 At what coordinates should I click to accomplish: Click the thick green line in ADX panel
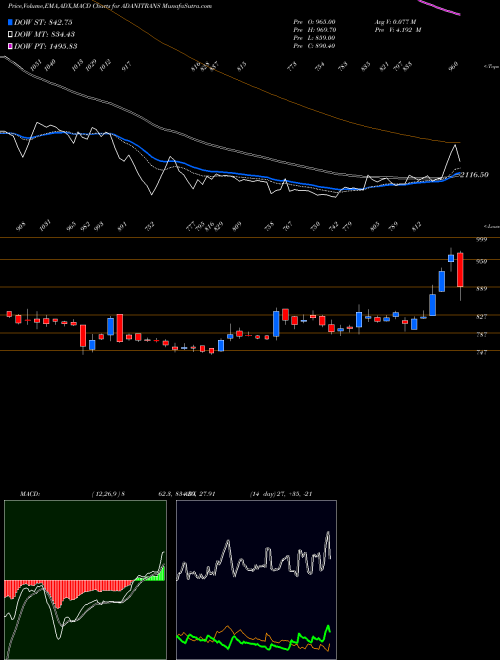click(253, 642)
